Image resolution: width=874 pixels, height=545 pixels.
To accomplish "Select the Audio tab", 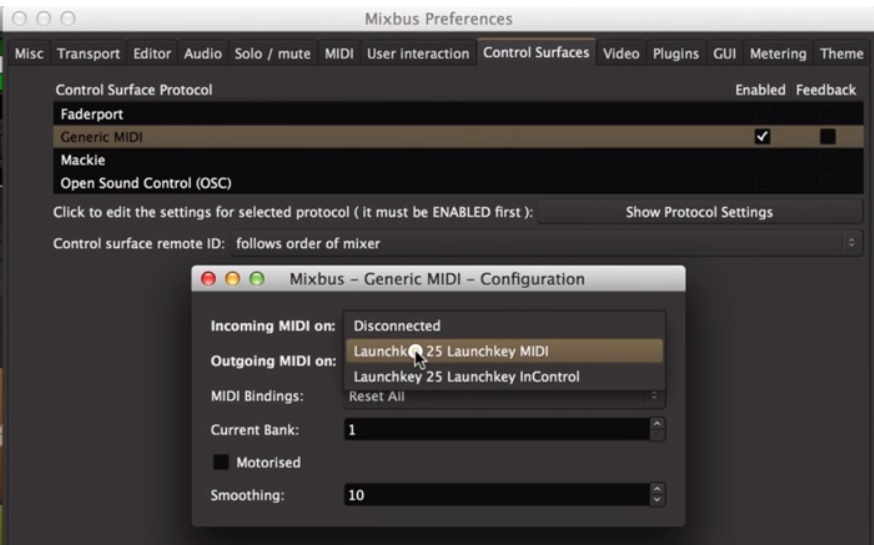I will (x=203, y=53).
